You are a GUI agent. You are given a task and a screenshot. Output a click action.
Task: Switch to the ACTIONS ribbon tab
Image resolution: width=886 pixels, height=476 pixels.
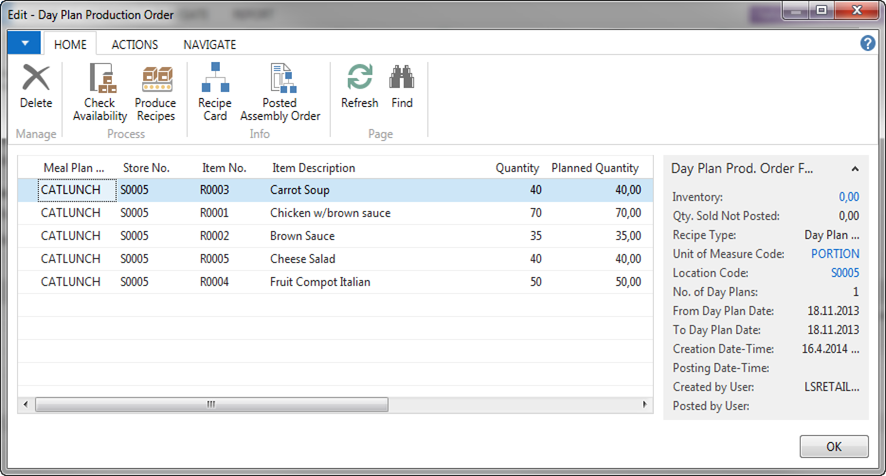(x=135, y=45)
